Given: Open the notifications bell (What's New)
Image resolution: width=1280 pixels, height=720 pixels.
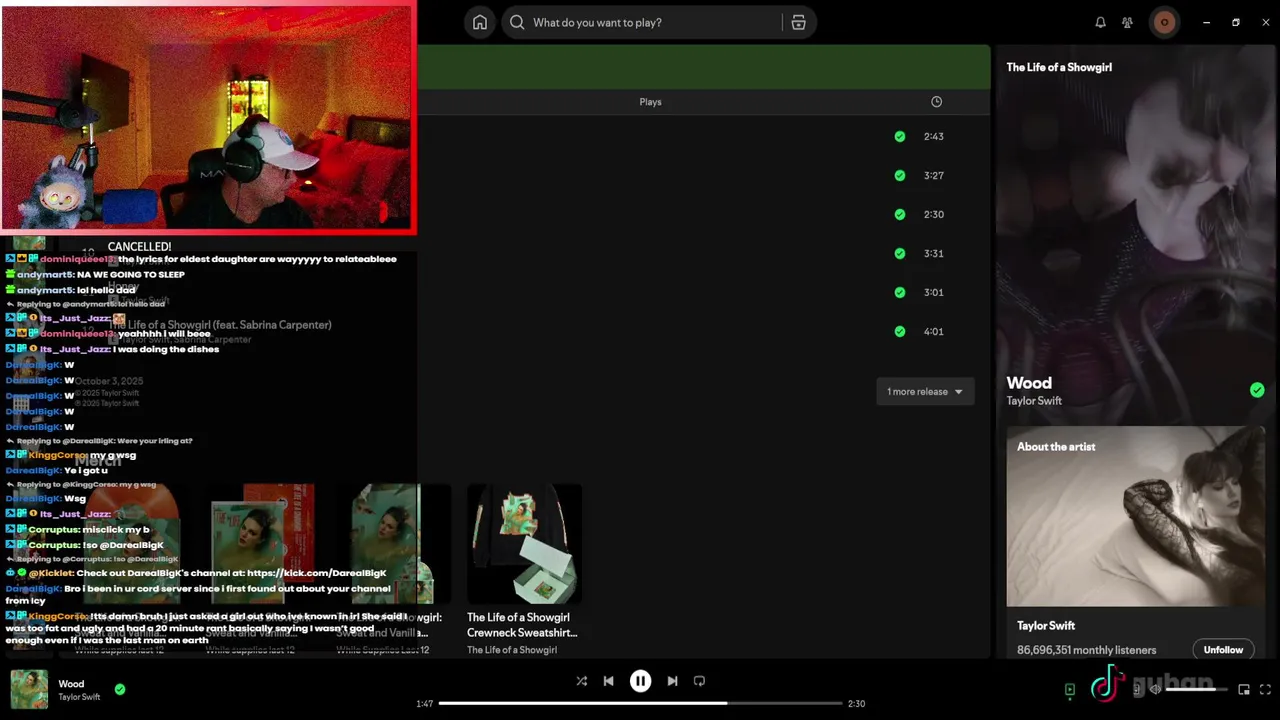Looking at the screenshot, I should coord(1100,22).
